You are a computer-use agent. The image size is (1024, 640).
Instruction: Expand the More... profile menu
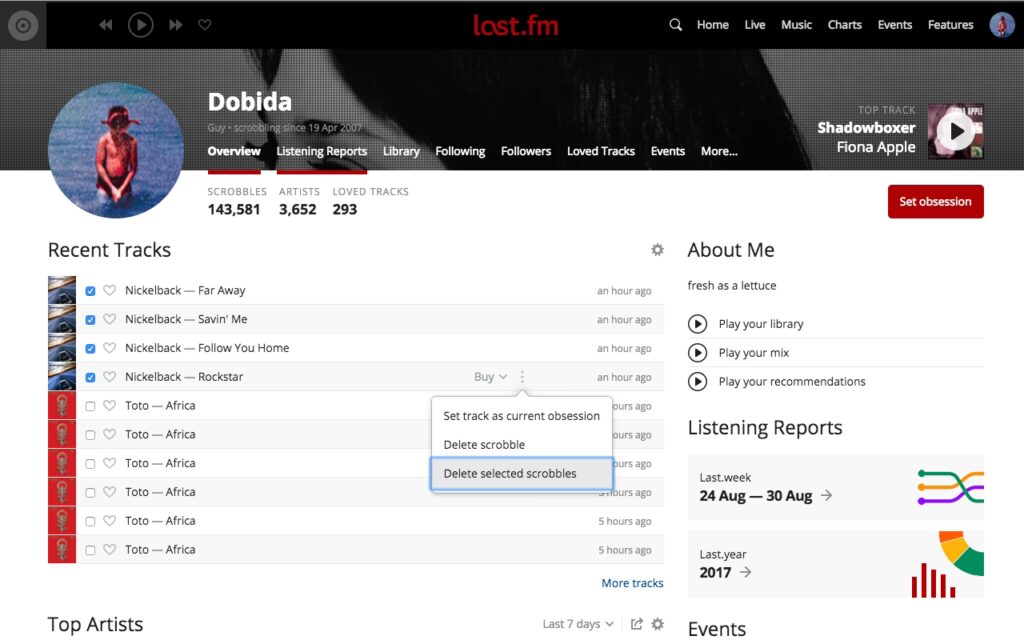click(719, 151)
